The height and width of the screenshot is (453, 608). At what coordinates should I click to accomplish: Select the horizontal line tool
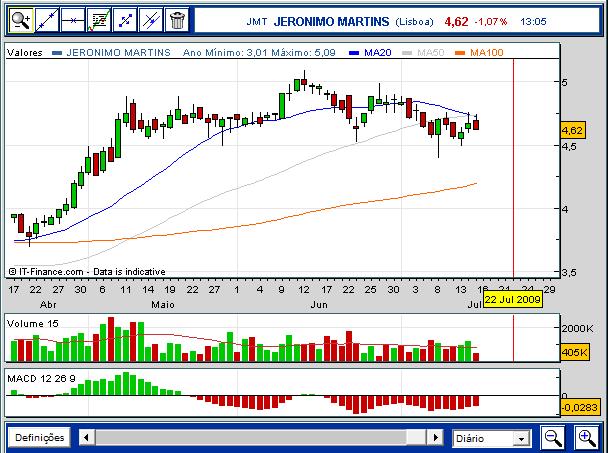[x=73, y=20]
